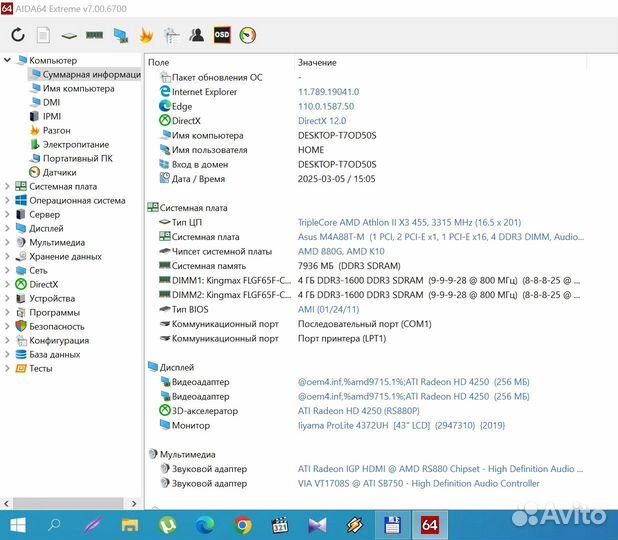Expand the Дисплей tree node
Viewport: 618px width, 540px height.
click(7, 228)
